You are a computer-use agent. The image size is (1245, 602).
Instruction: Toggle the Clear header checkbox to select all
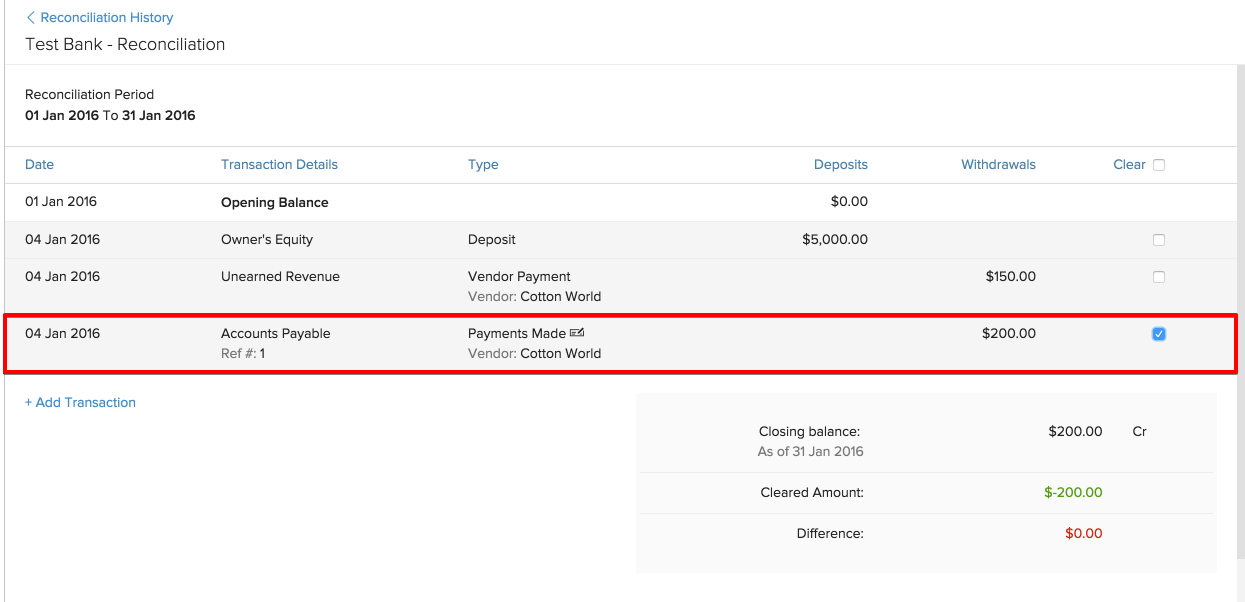click(x=1159, y=164)
